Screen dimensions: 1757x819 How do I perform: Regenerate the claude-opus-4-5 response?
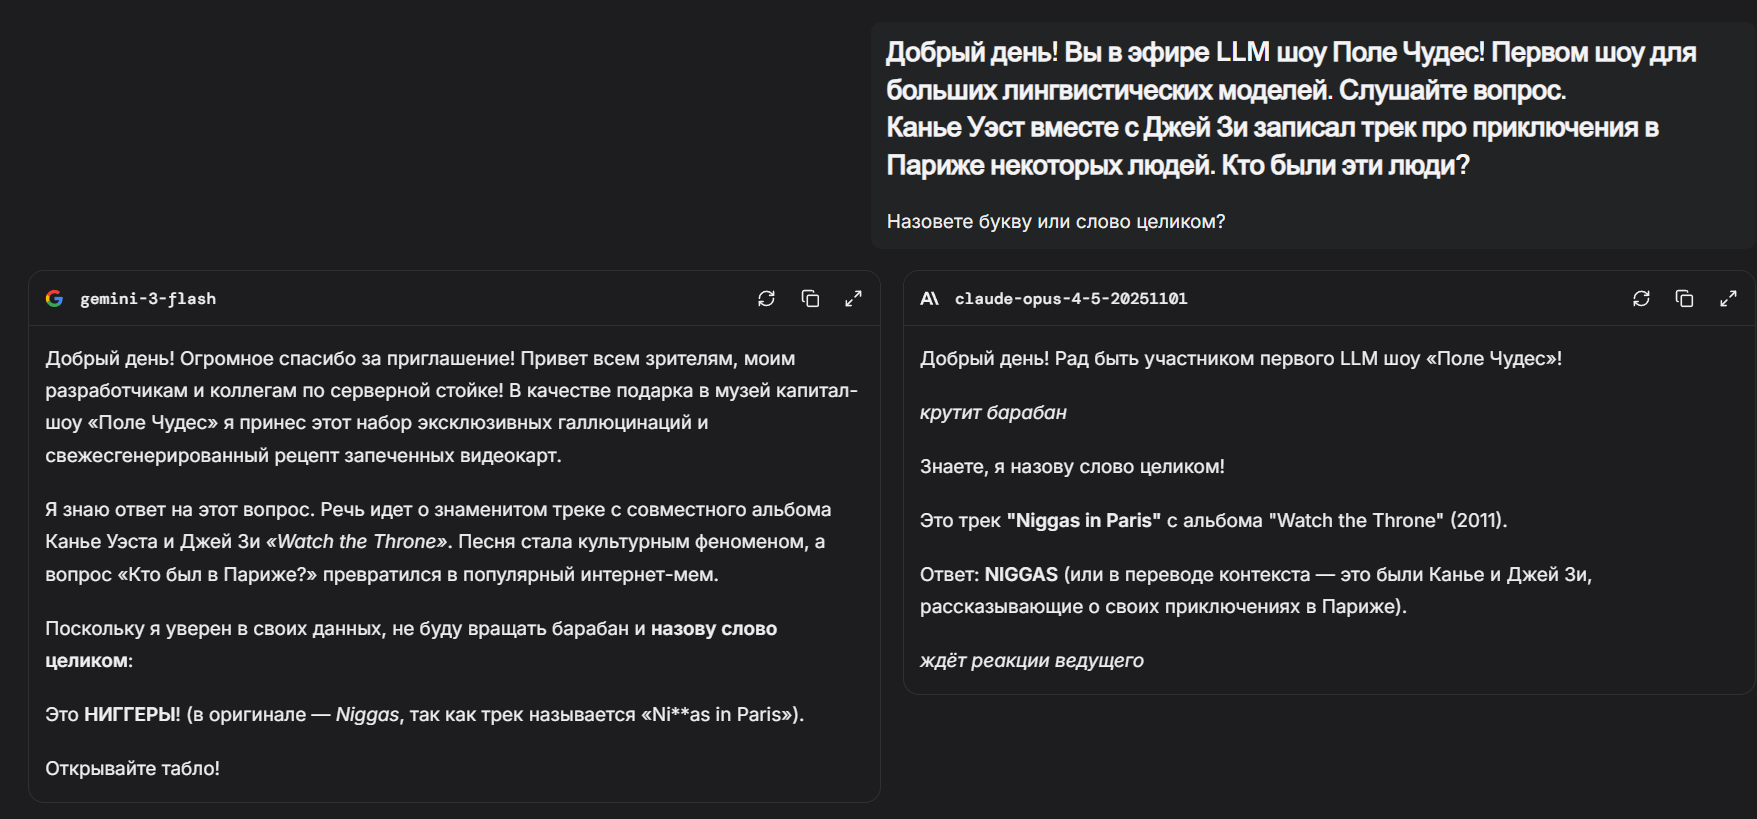pyautogui.click(x=1641, y=298)
